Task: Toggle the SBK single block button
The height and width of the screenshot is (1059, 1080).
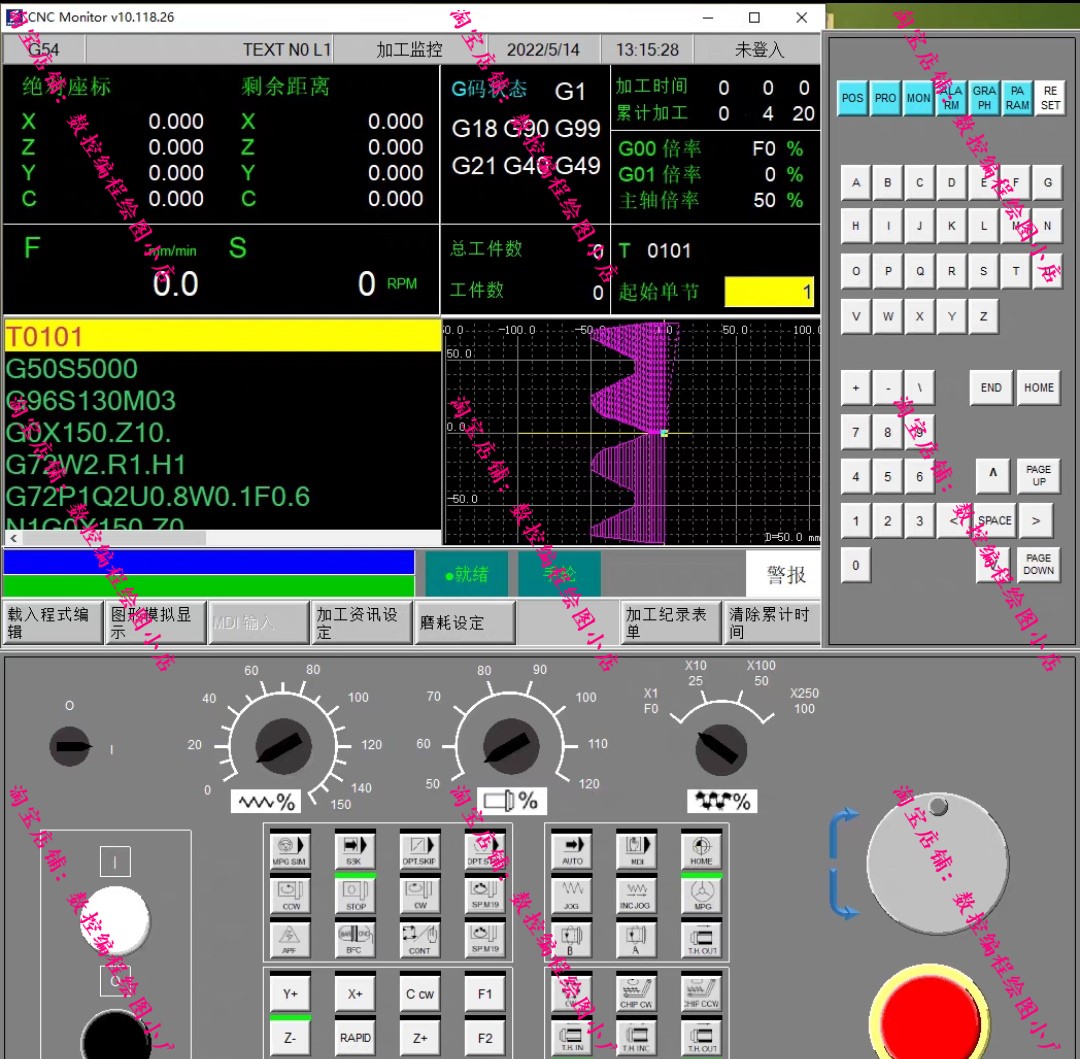Action: tap(355, 851)
